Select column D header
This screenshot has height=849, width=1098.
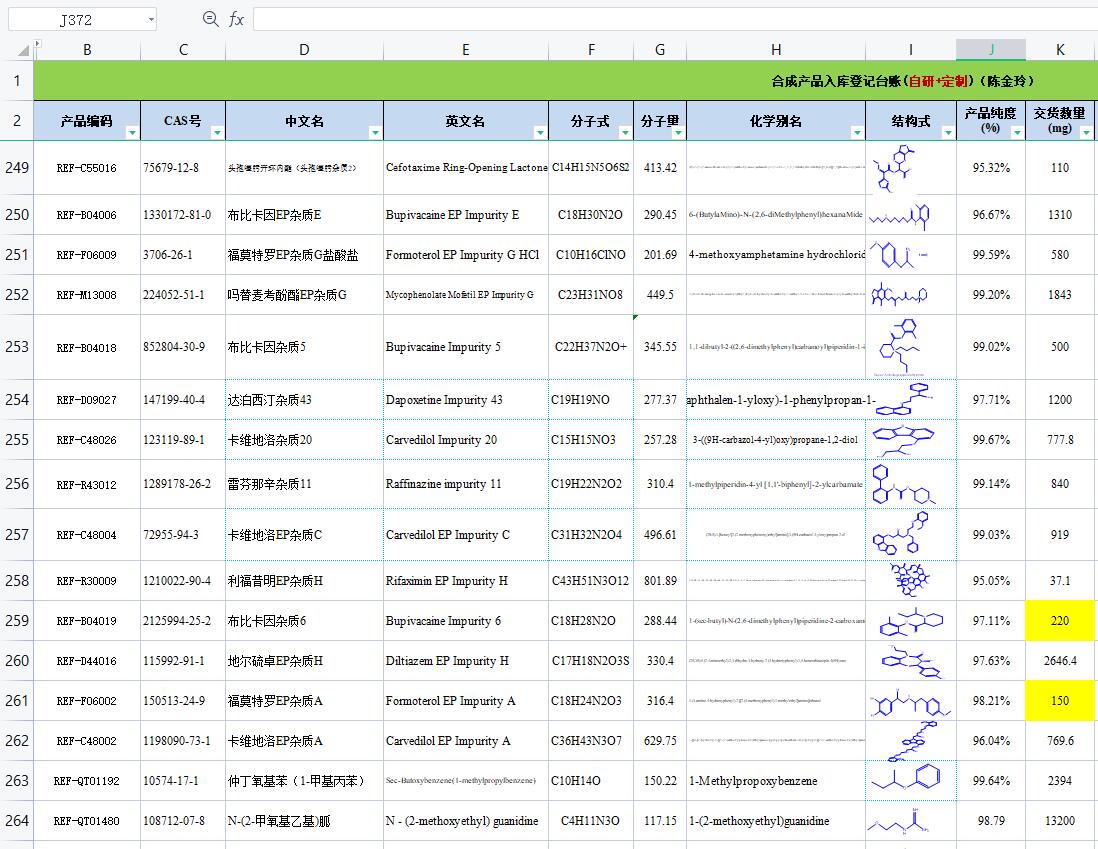pyautogui.click(x=304, y=50)
